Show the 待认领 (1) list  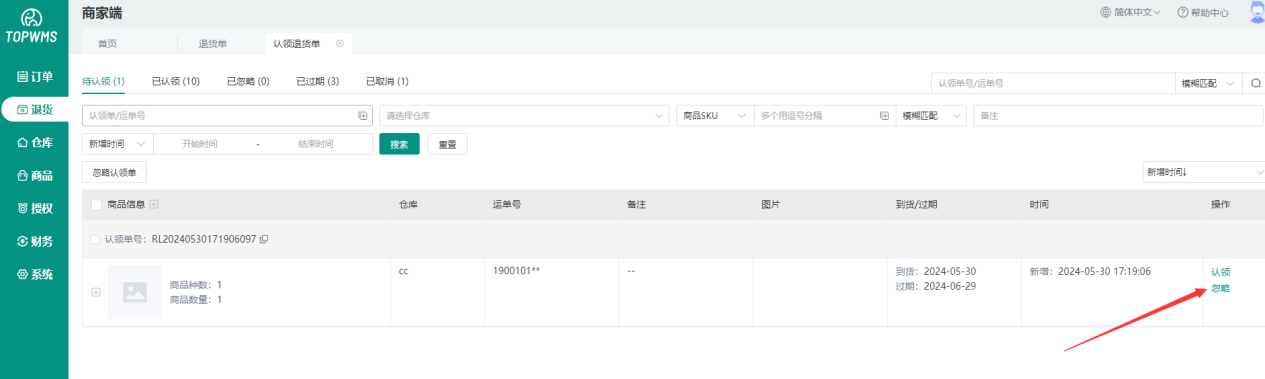(x=103, y=81)
